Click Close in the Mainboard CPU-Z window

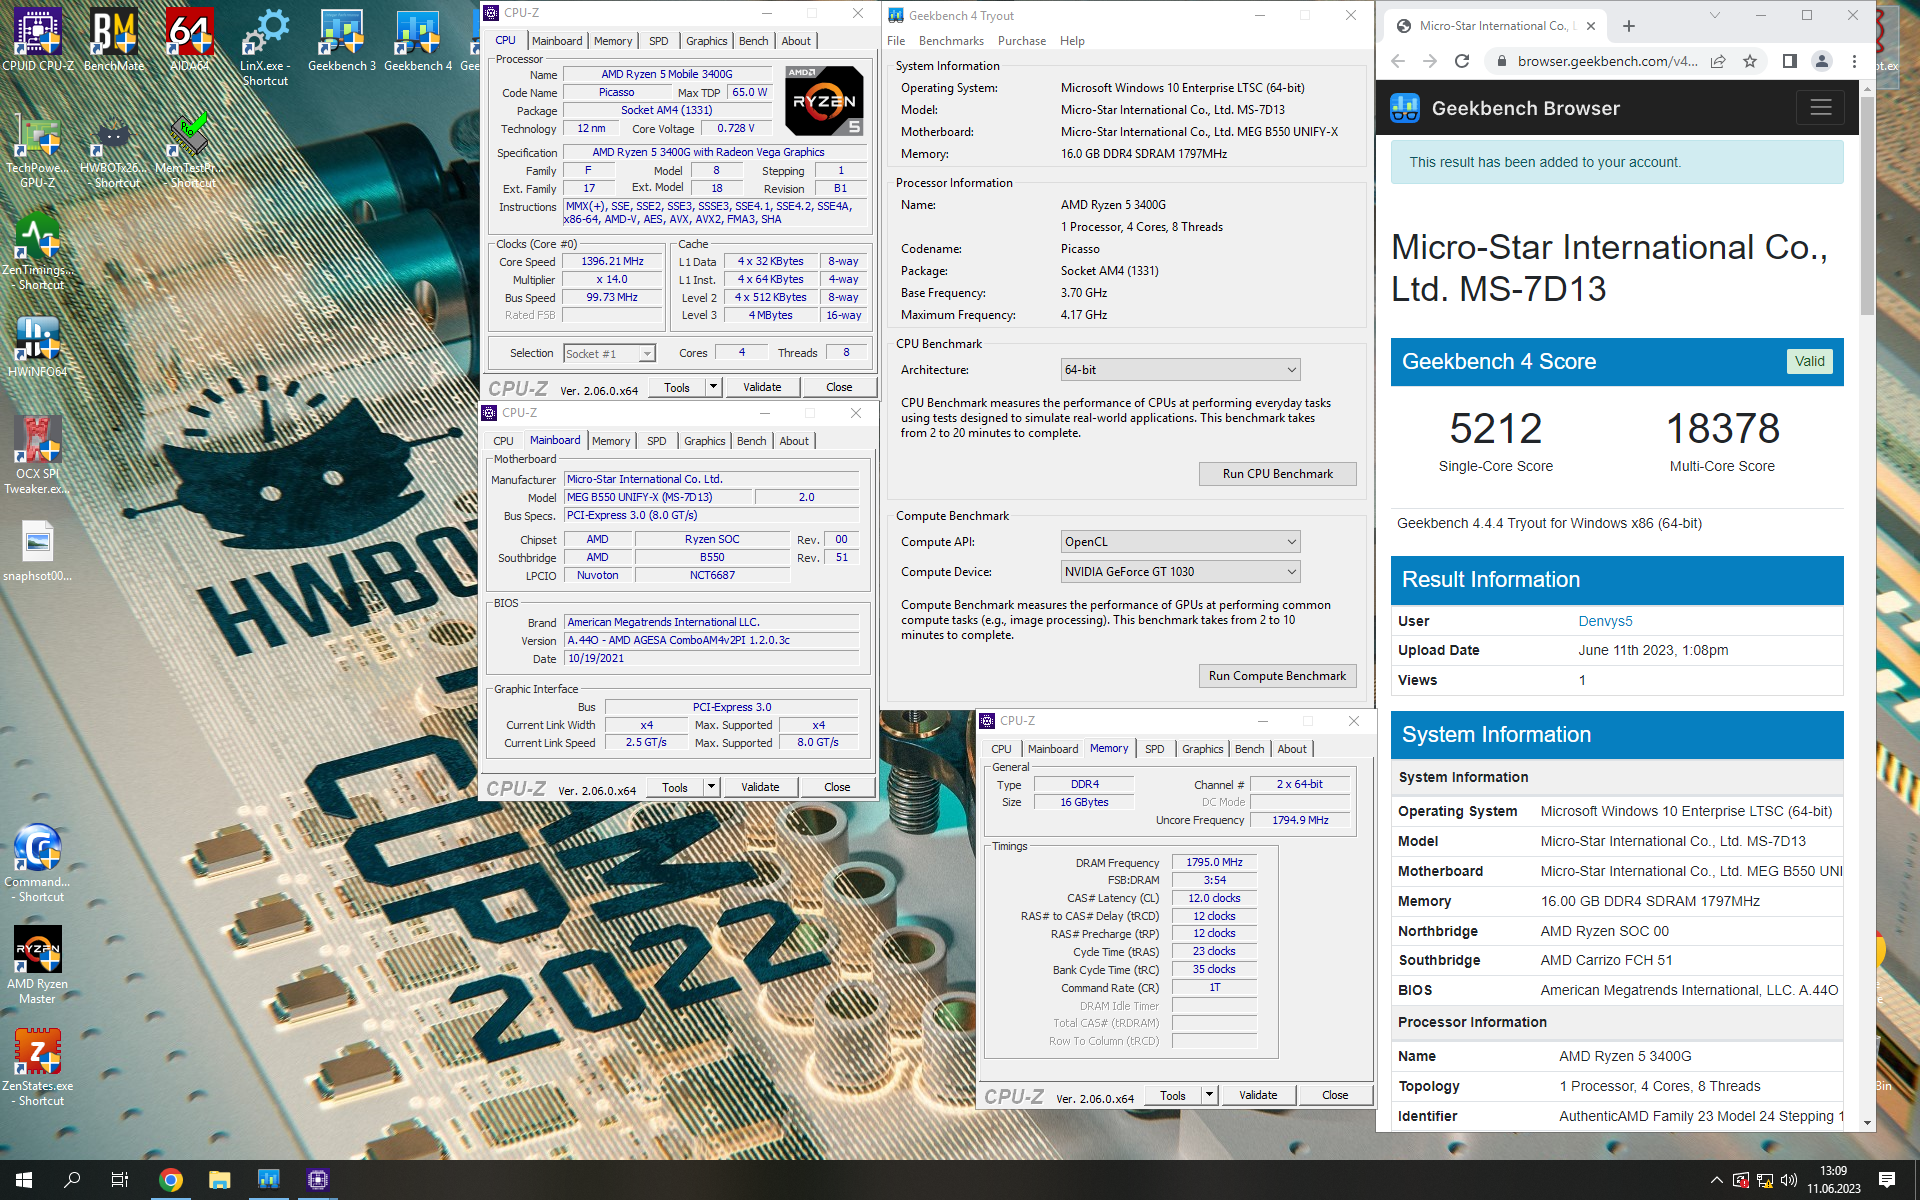[837, 787]
